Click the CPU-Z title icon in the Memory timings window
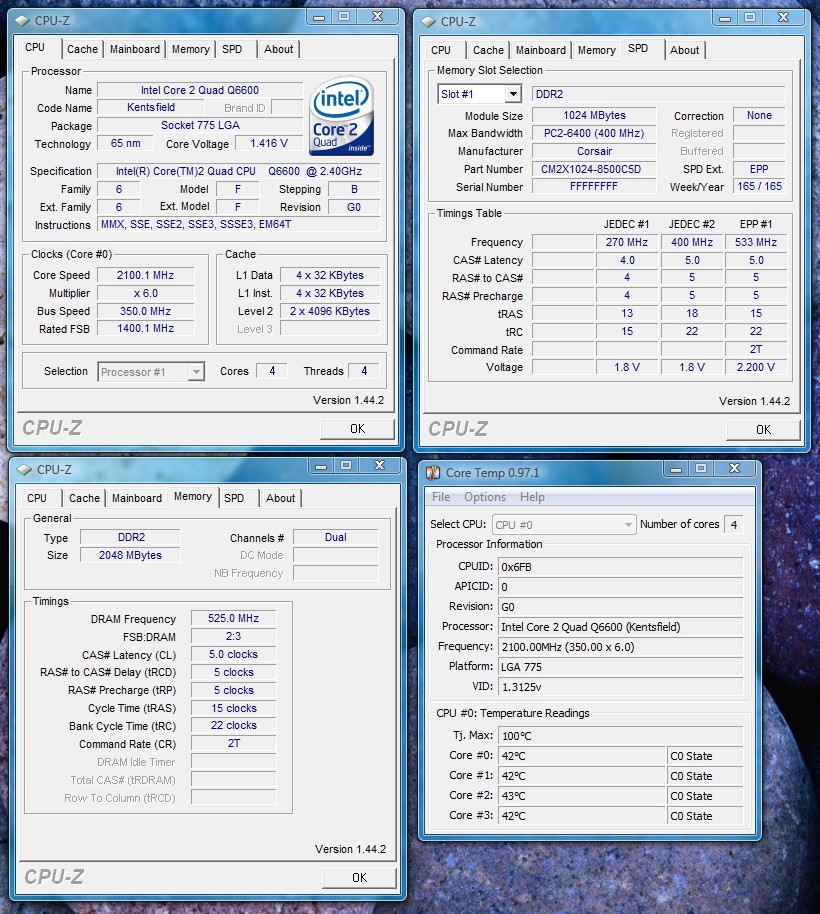 coord(24,470)
